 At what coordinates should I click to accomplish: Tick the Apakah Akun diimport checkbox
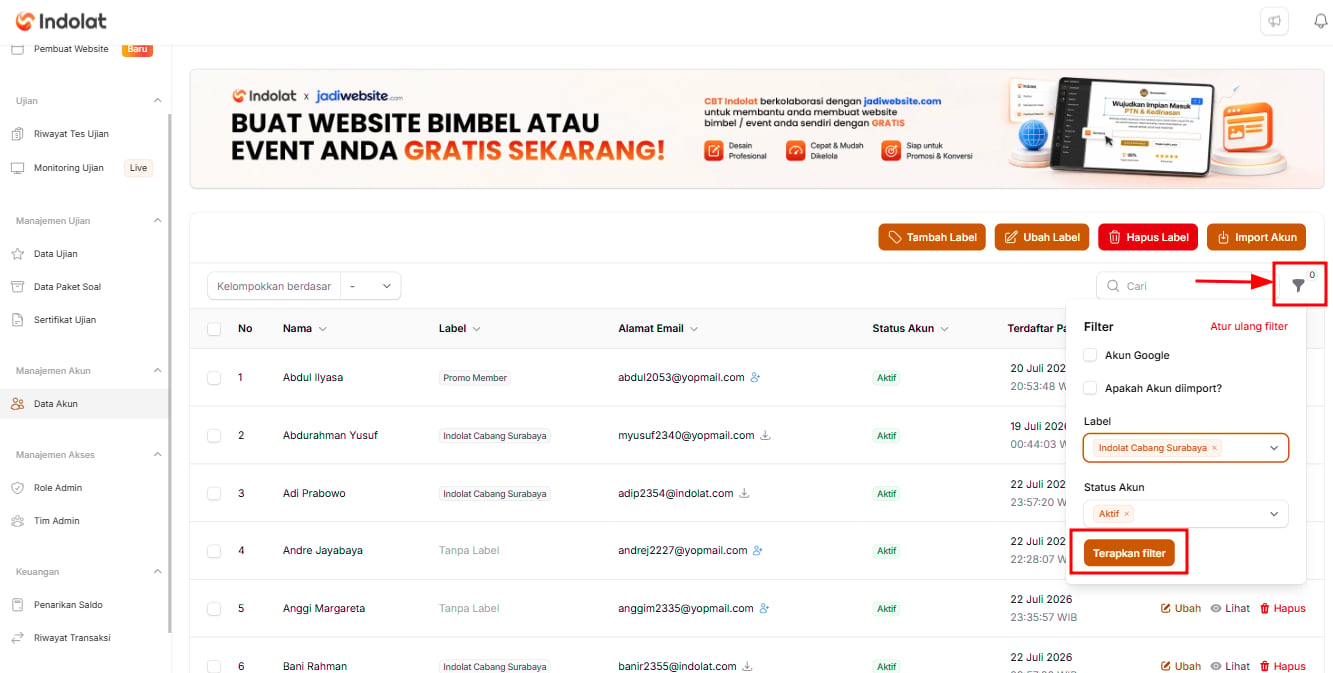point(1090,388)
